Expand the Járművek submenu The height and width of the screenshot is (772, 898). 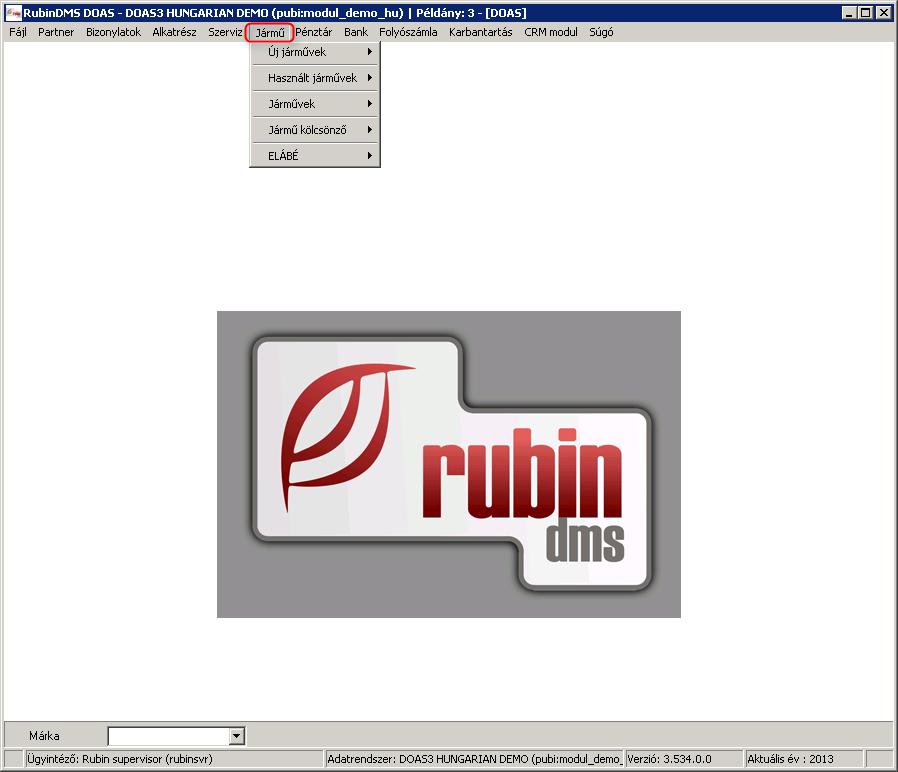[315, 104]
